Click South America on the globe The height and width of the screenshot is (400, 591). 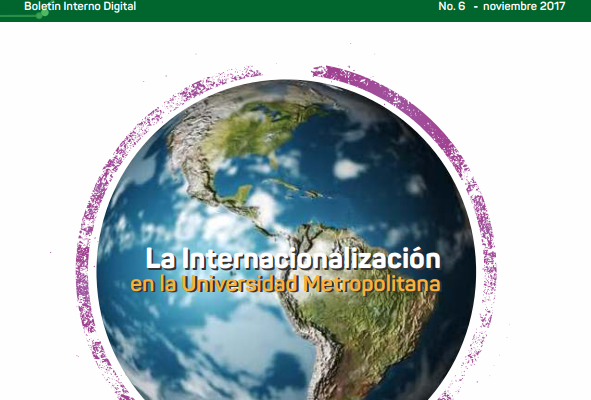[358, 309]
